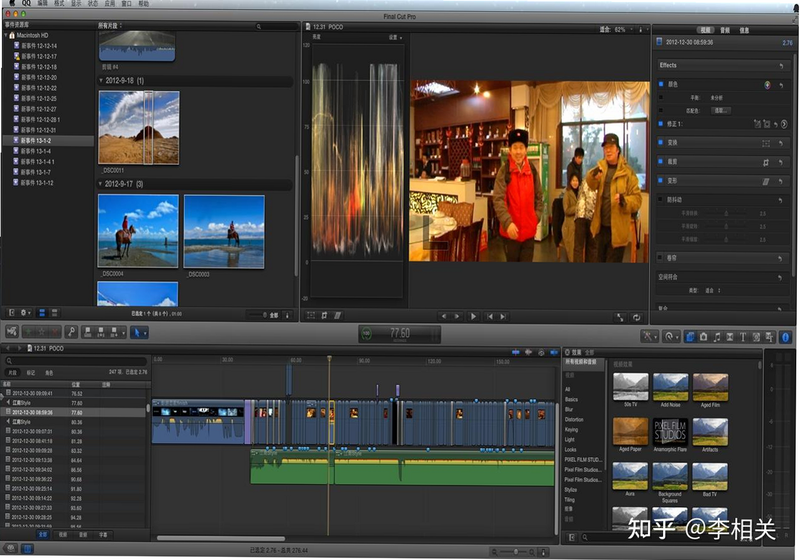Click the match color choose button
The height and width of the screenshot is (560, 800).
tap(721, 111)
